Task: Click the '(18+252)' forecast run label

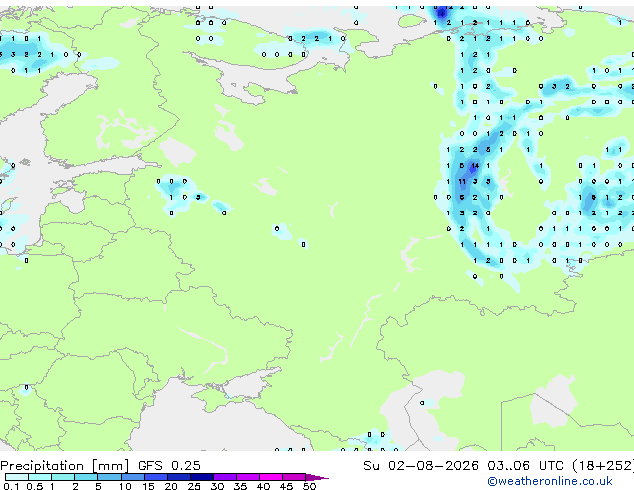Action: [603, 466]
